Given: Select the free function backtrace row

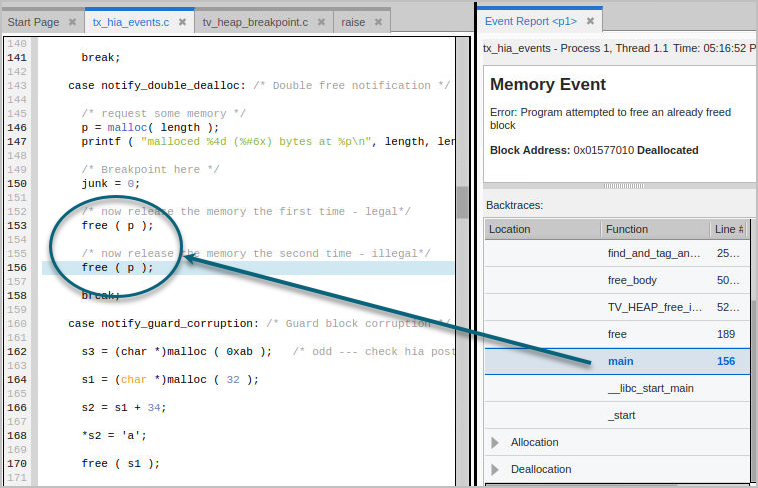Looking at the screenshot, I should click(x=617, y=334).
